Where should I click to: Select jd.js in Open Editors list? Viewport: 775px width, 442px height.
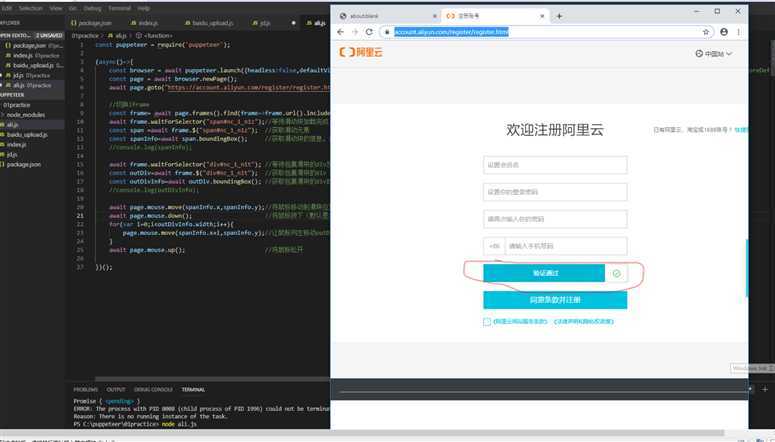click(32, 75)
